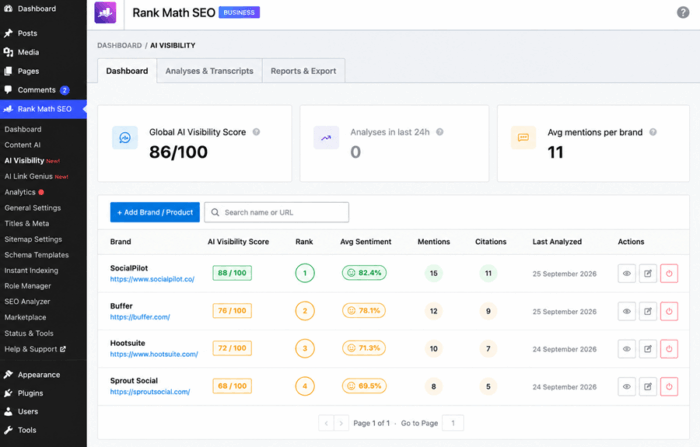This screenshot has height=447, width=700.
Task: Click the AI Visibility Score column header
Action: click(x=238, y=242)
